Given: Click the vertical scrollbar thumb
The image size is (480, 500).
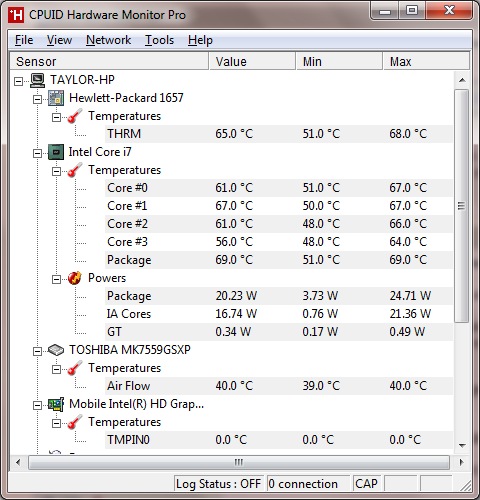Looking at the screenshot, I should pyautogui.click(x=462, y=206).
